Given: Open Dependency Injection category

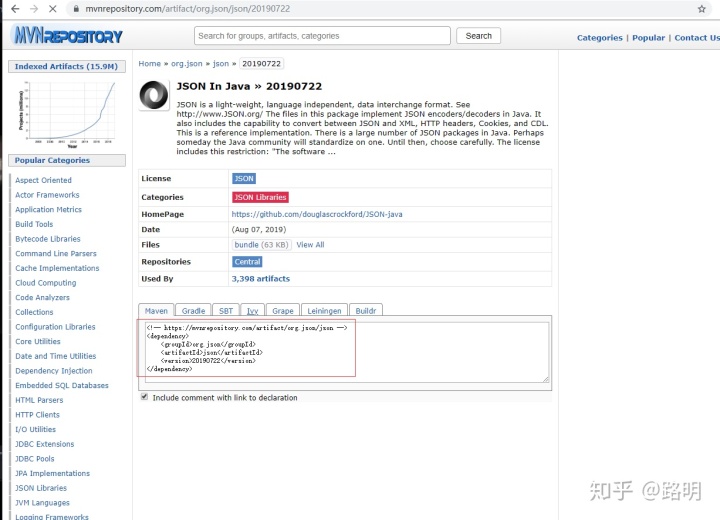Looking at the screenshot, I should pos(54,371).
